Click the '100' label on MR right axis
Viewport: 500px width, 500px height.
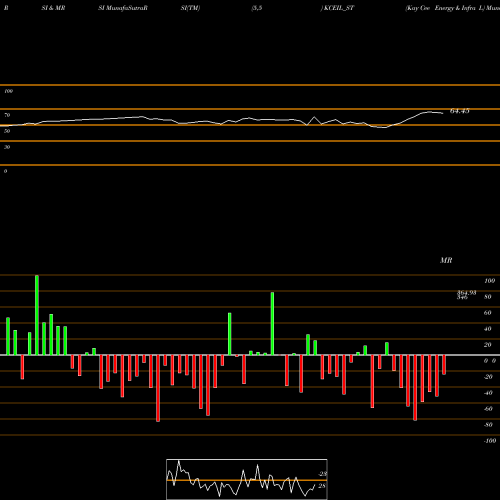coord(489,281)
